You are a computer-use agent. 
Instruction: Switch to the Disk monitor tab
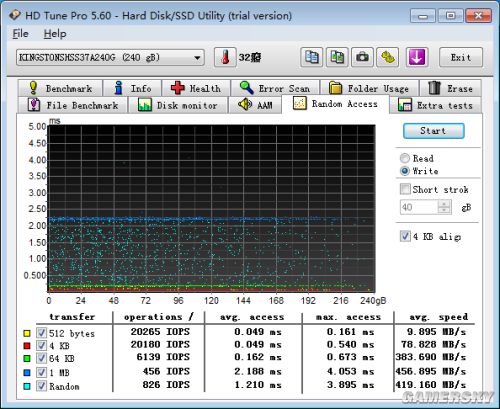point(178,105)
